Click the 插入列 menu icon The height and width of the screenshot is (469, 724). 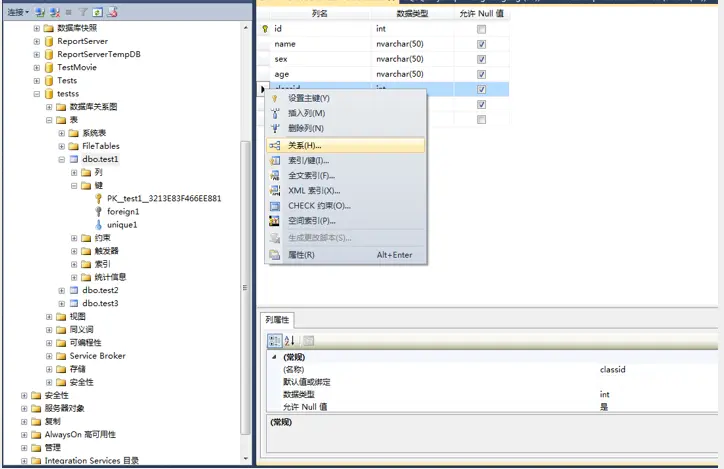tap(275, 113)
